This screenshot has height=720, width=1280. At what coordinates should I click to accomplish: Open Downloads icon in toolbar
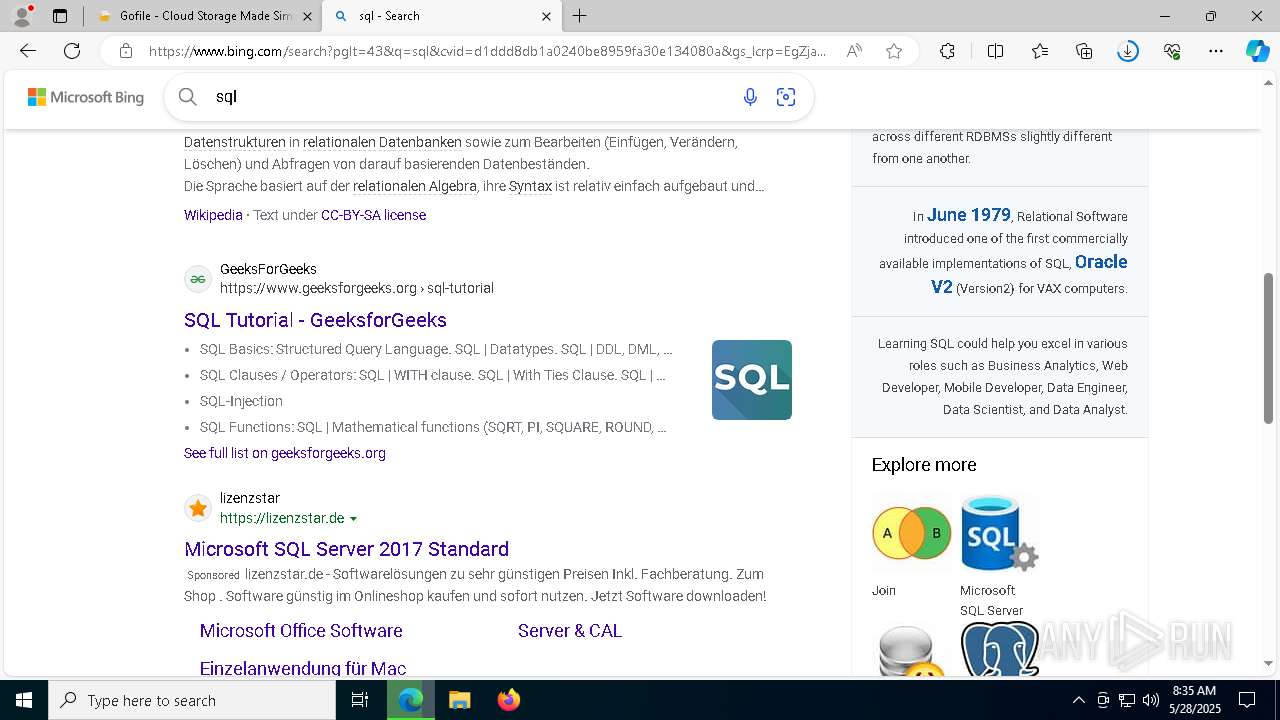coord(1128,51)
